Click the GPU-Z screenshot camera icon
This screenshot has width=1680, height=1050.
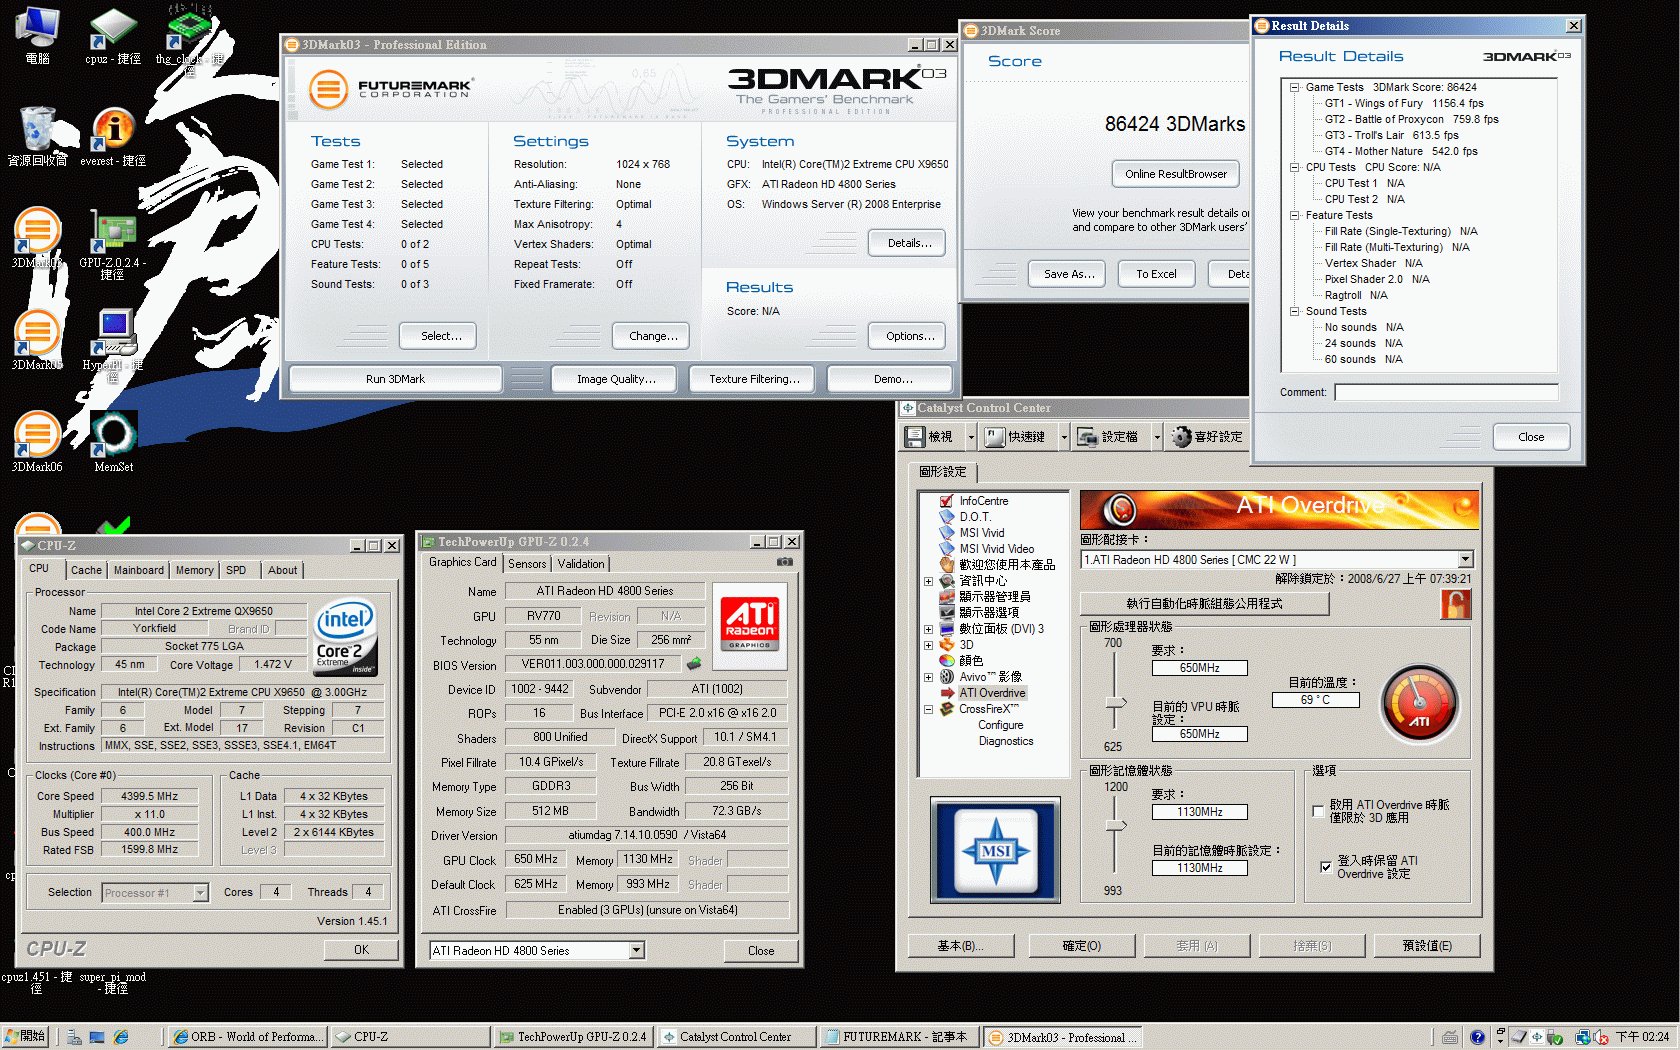pyautogui.click(x=785, y=562)
